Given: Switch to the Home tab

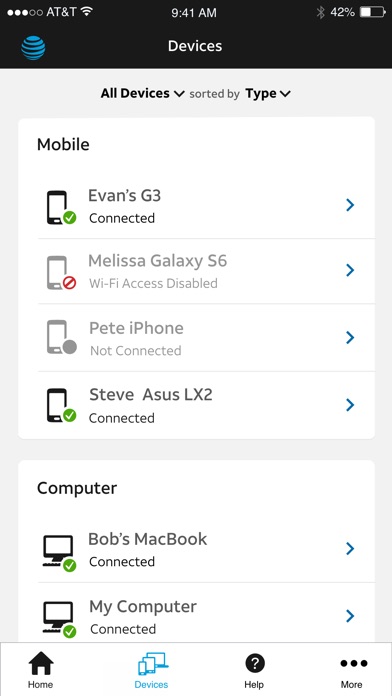Looking at the screenshot, I should [x=40, y=670].
